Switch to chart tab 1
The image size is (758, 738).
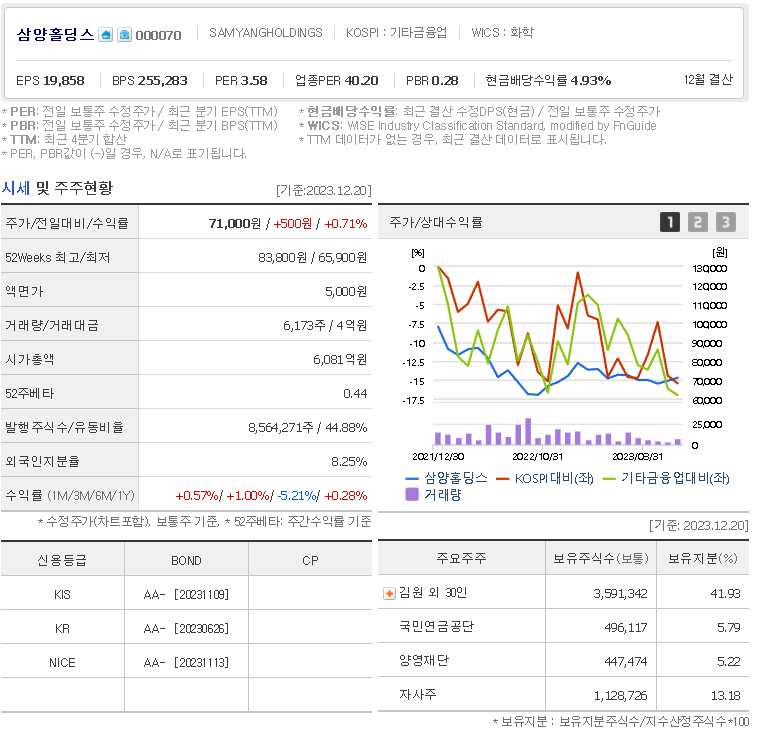click(x=670, y=222)
